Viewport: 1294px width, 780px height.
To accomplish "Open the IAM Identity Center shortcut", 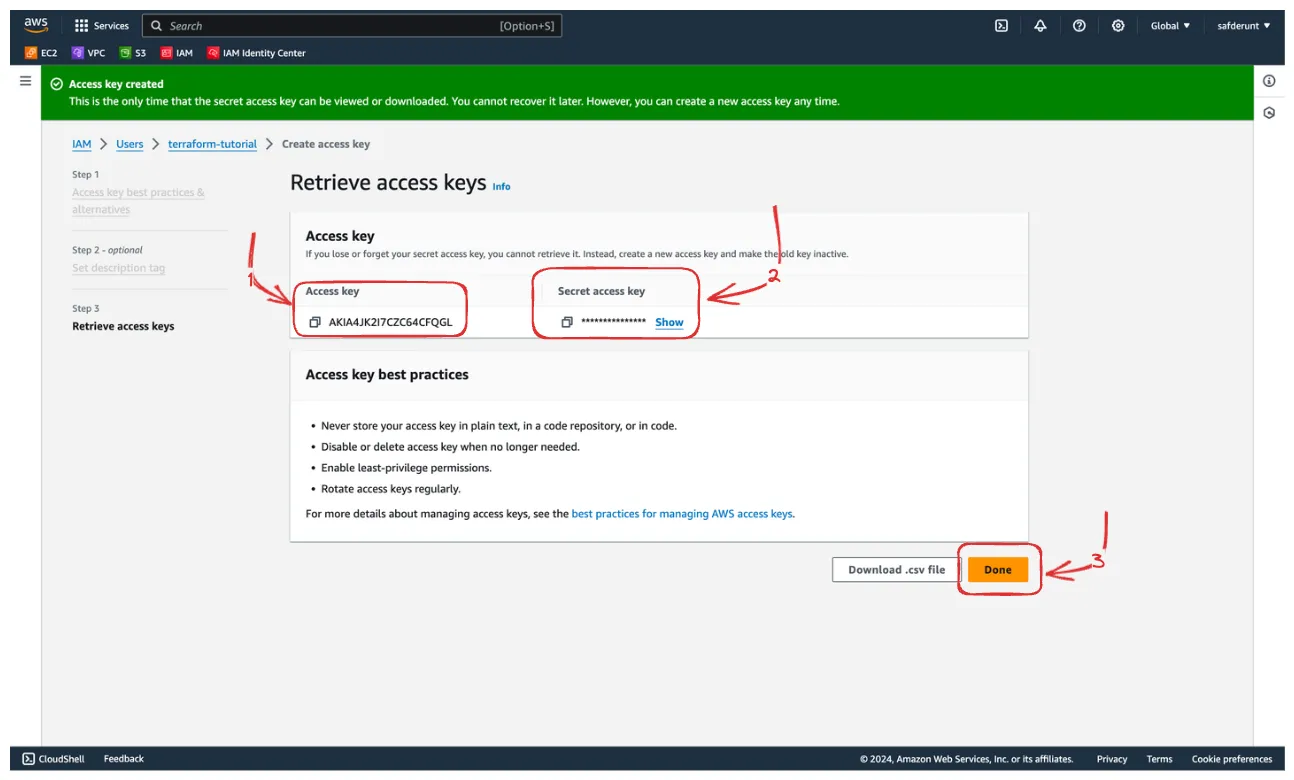I will click(x=256, y=53).
